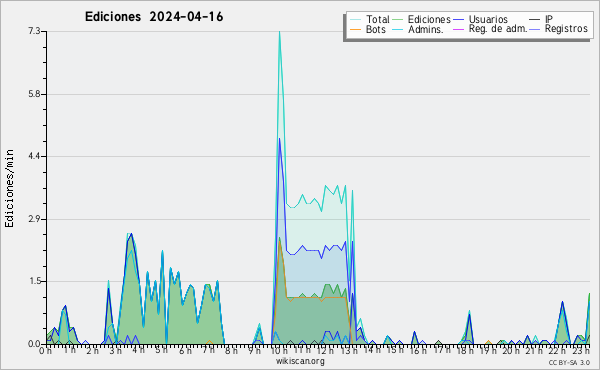This screenshot has height=370, width=600.
Task: Click the 'CC BY-SA 3.0' license text
Action: [x=569, y=362]
